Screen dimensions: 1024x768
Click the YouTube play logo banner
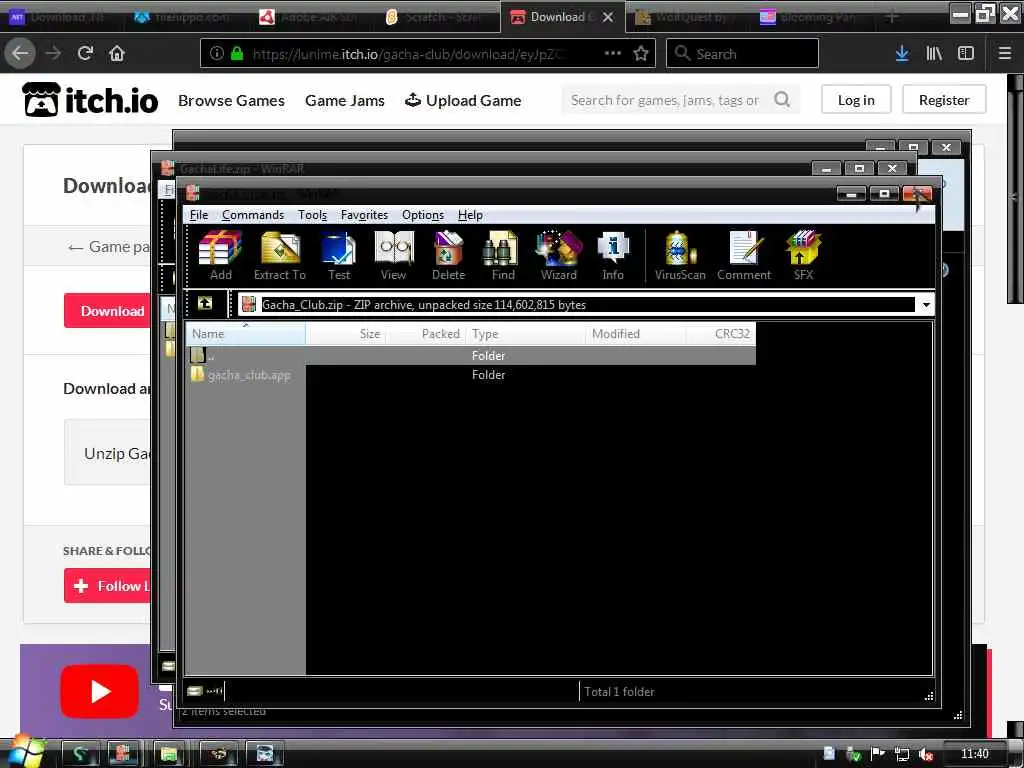99,691
